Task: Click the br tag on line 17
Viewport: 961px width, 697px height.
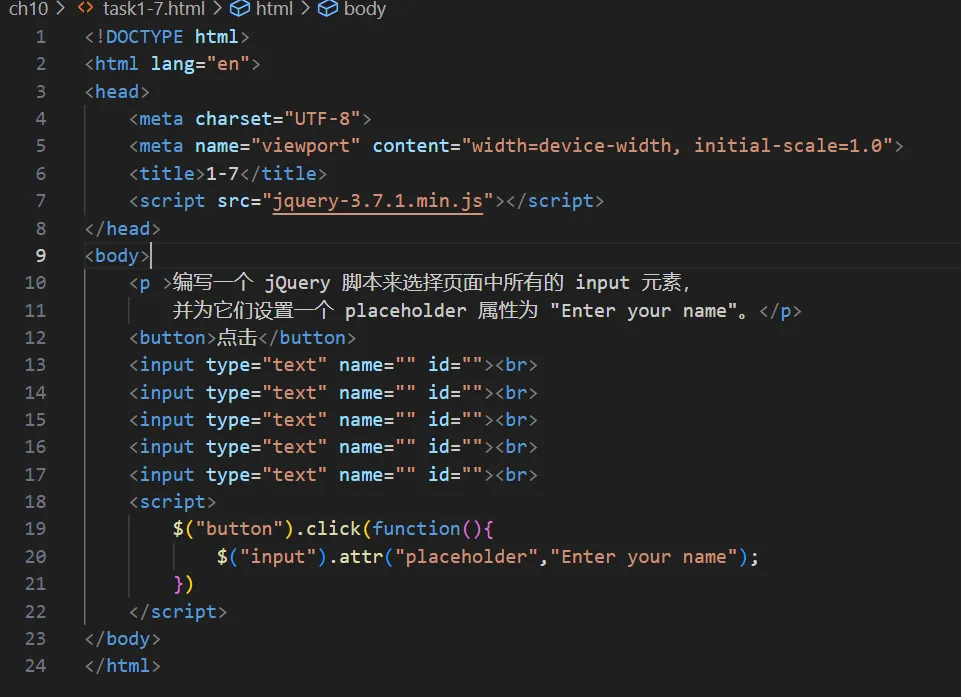Action: pos(516,475)
